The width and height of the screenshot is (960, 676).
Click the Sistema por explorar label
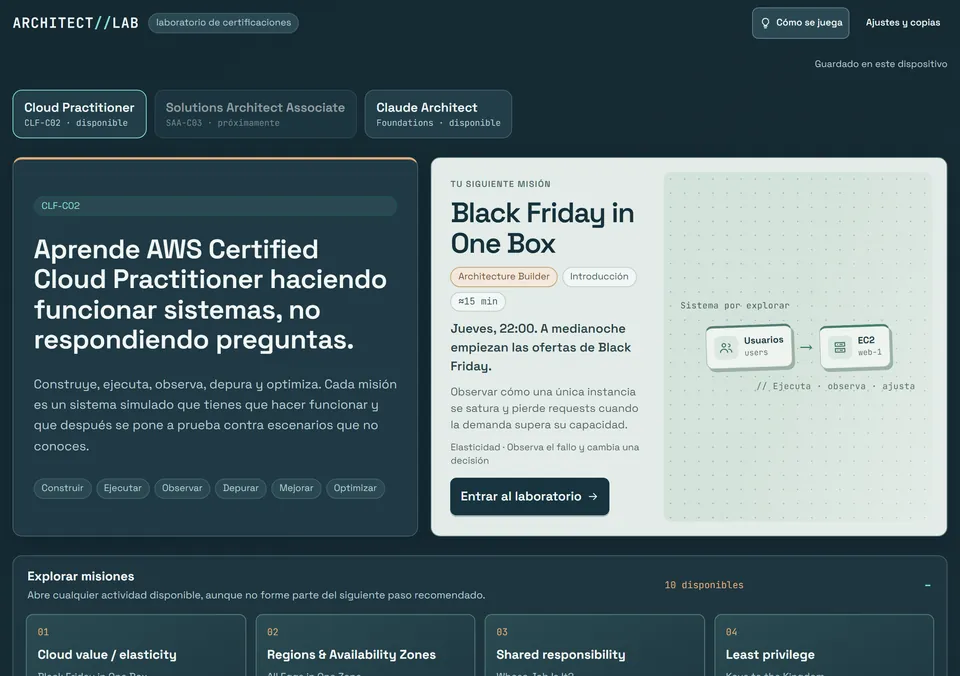point(735,306)
